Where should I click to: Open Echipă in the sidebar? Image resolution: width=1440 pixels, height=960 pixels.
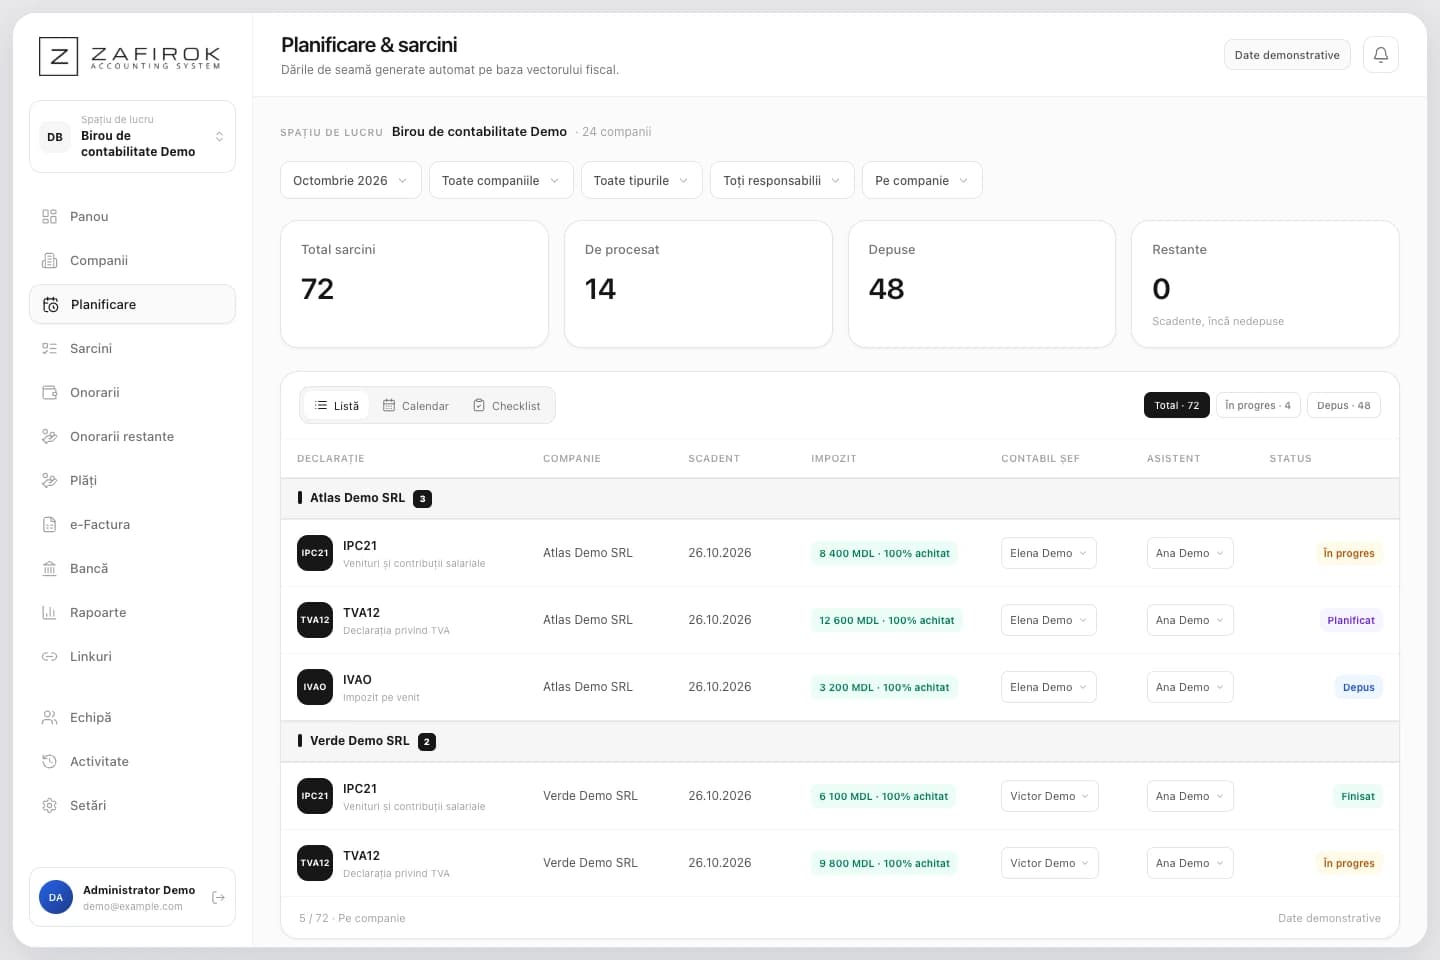coord(132,717)
